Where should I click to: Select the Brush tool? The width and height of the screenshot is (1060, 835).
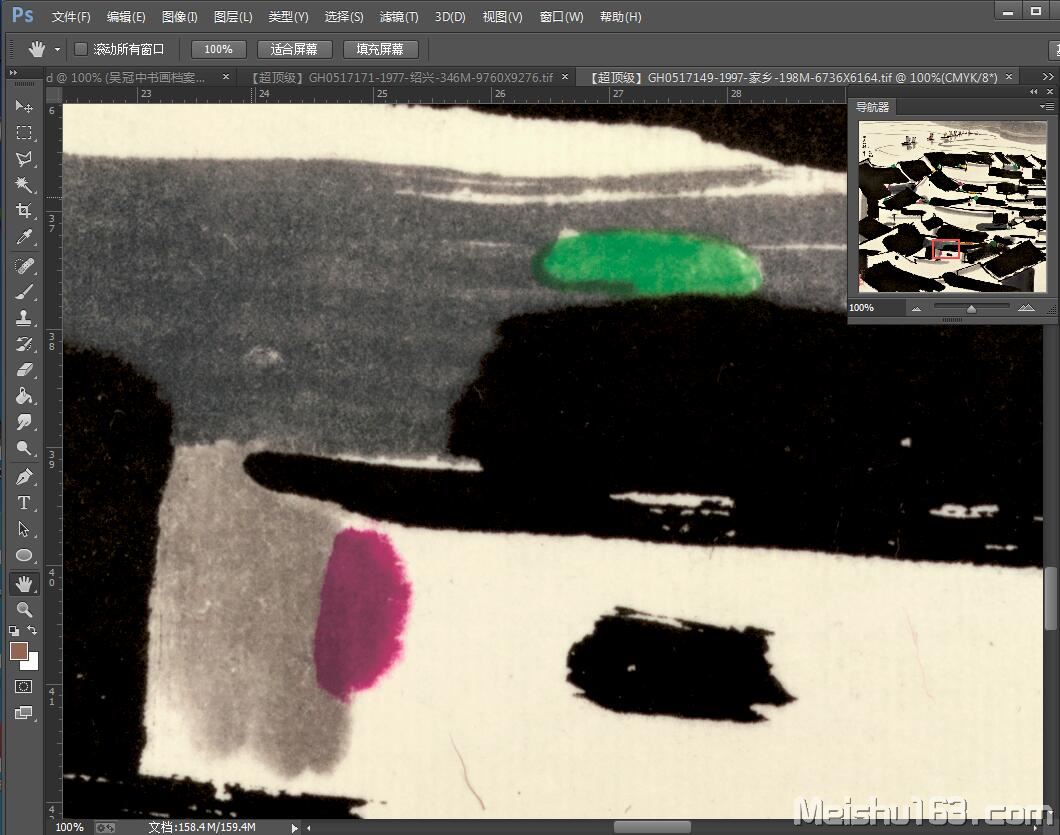click(24, 292)
